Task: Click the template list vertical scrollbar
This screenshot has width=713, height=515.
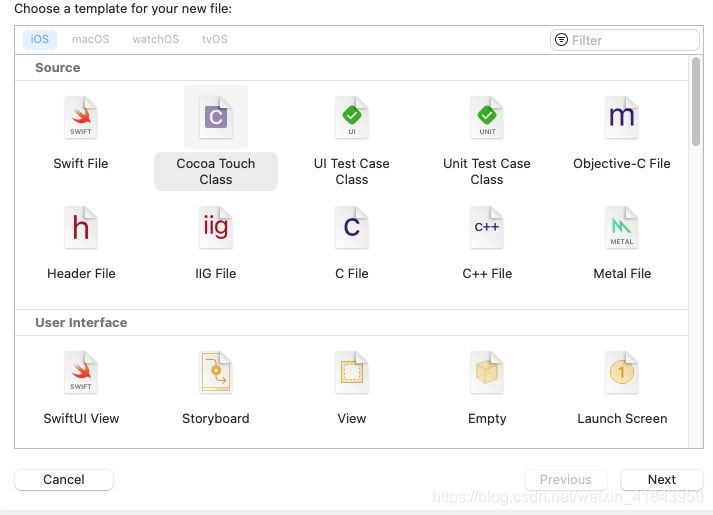Action: [696, 101]
